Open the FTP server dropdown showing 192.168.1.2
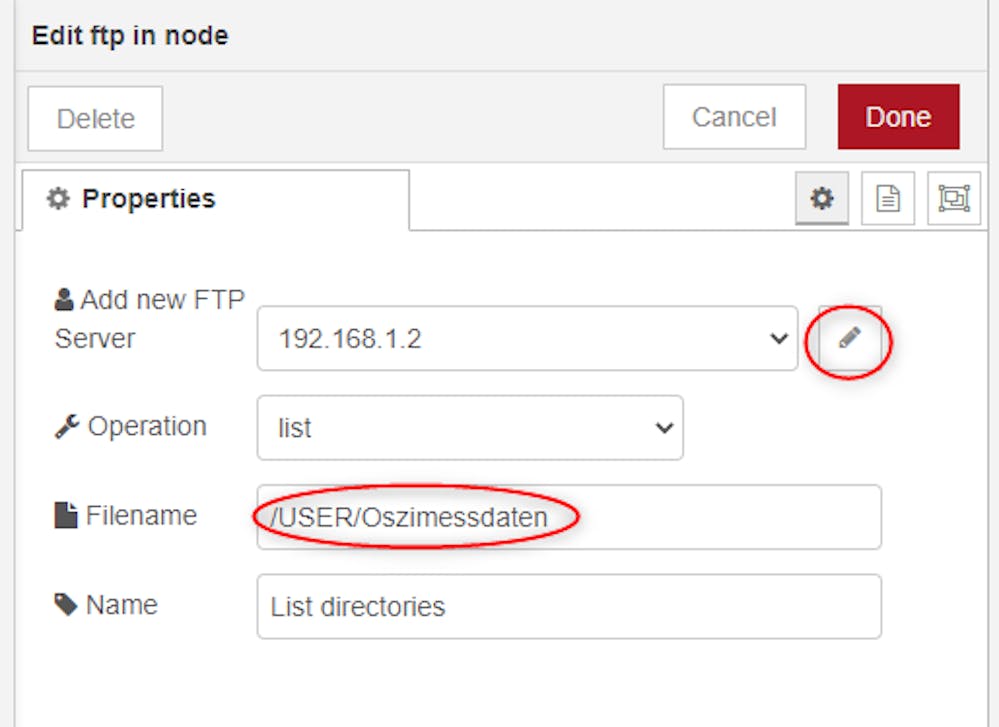The height and width of the screenshot is (727, 999). 528,338
